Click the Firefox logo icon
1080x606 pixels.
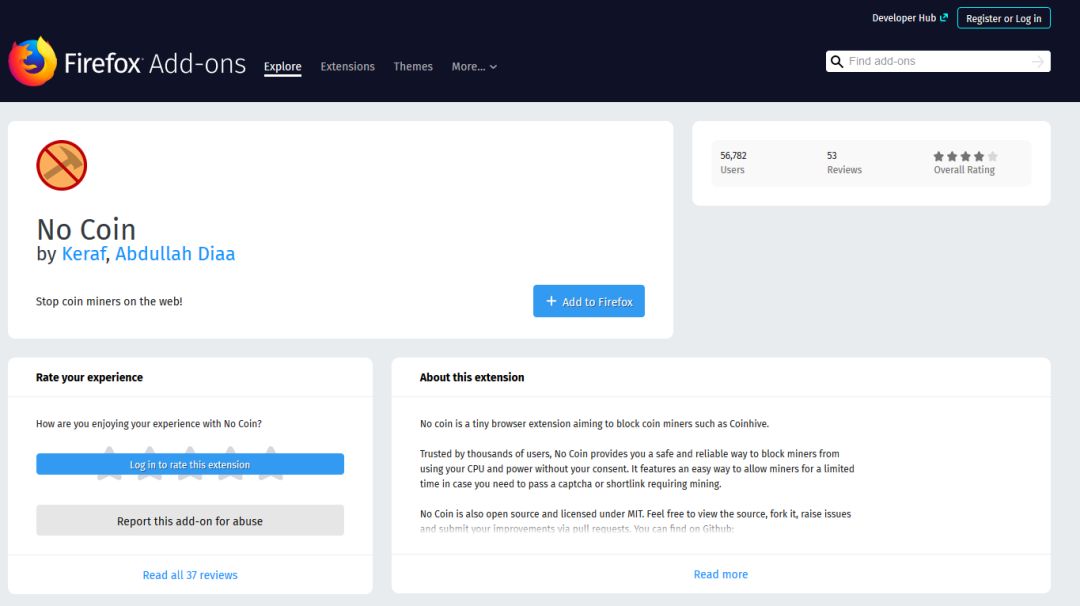(32, 61)
